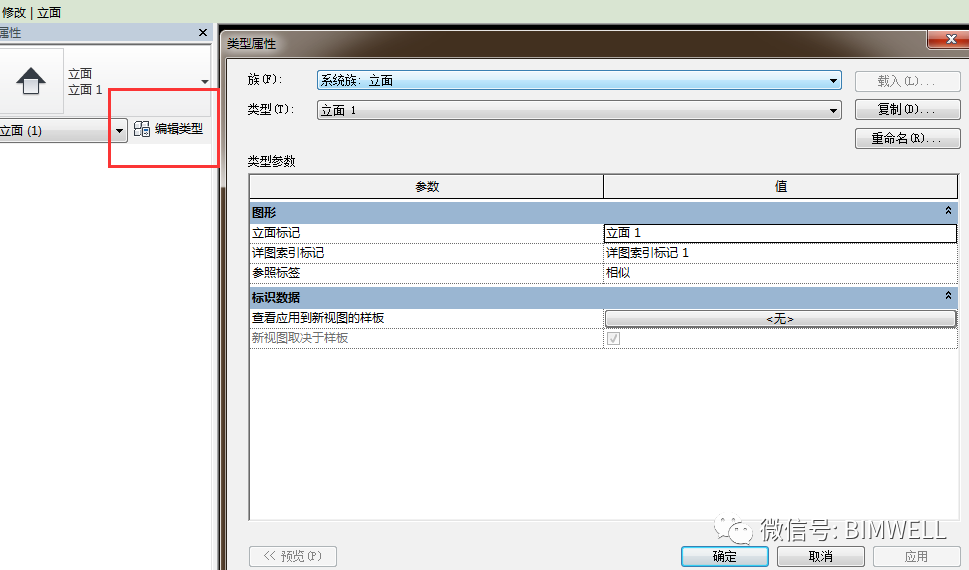Image resolution: width=969 pixels, height=570 pixels.
Task: Click the 复制 duplicate button
Action: pos(907,110)
